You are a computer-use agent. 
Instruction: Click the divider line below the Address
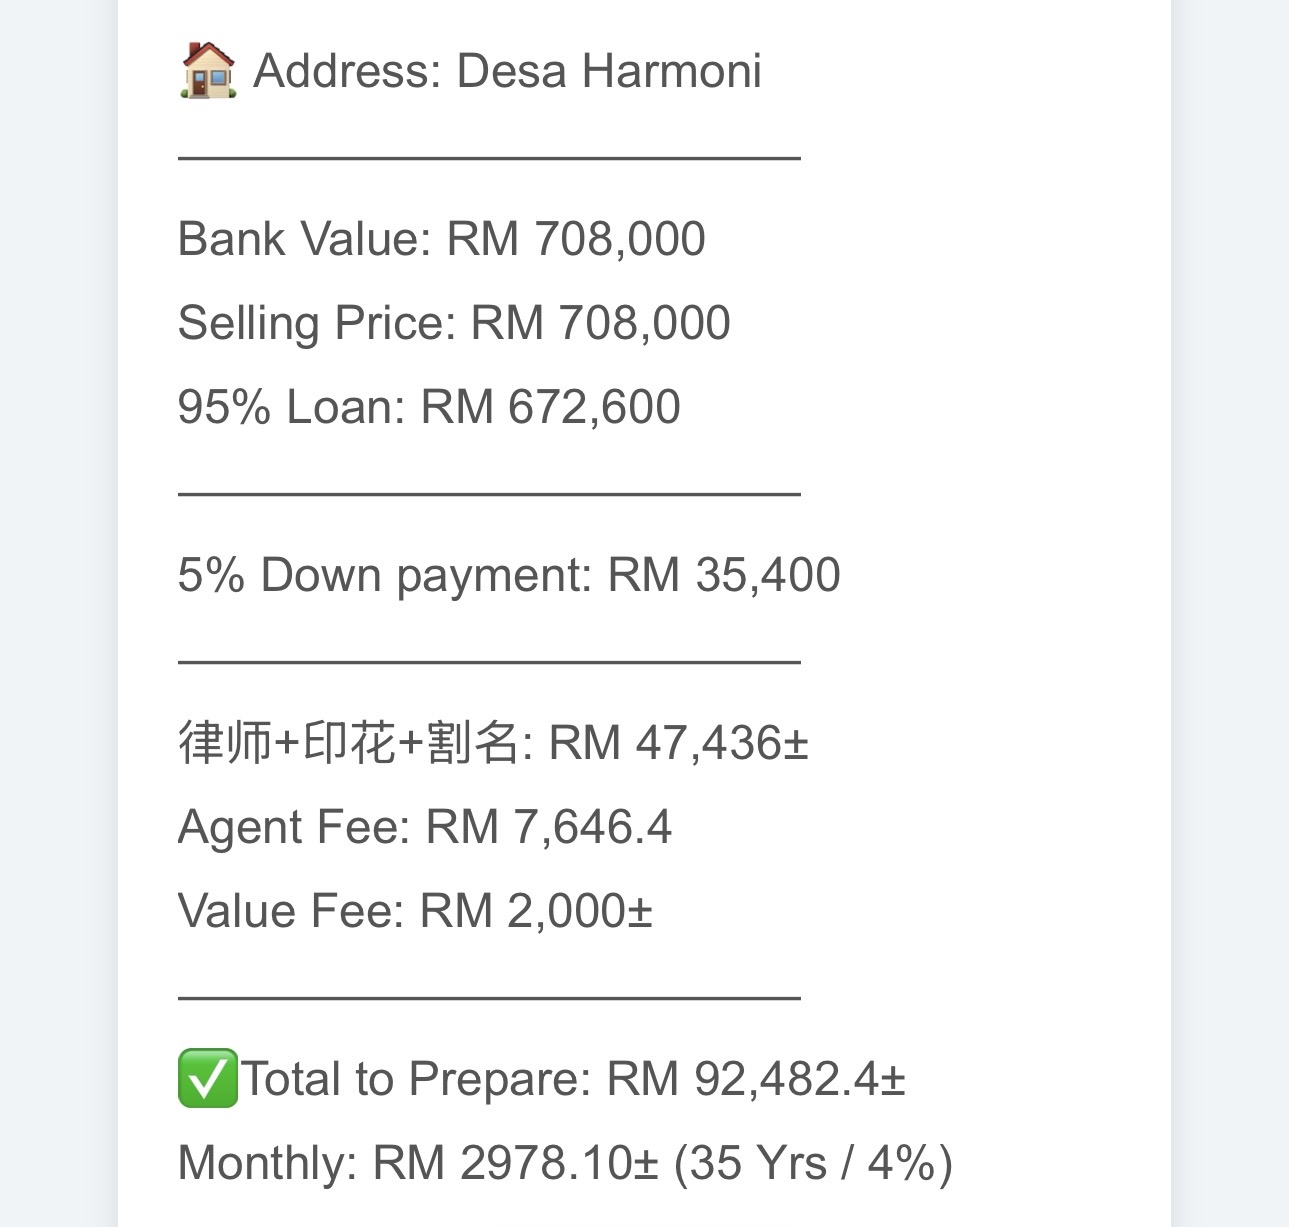click(x=489, y=158)
